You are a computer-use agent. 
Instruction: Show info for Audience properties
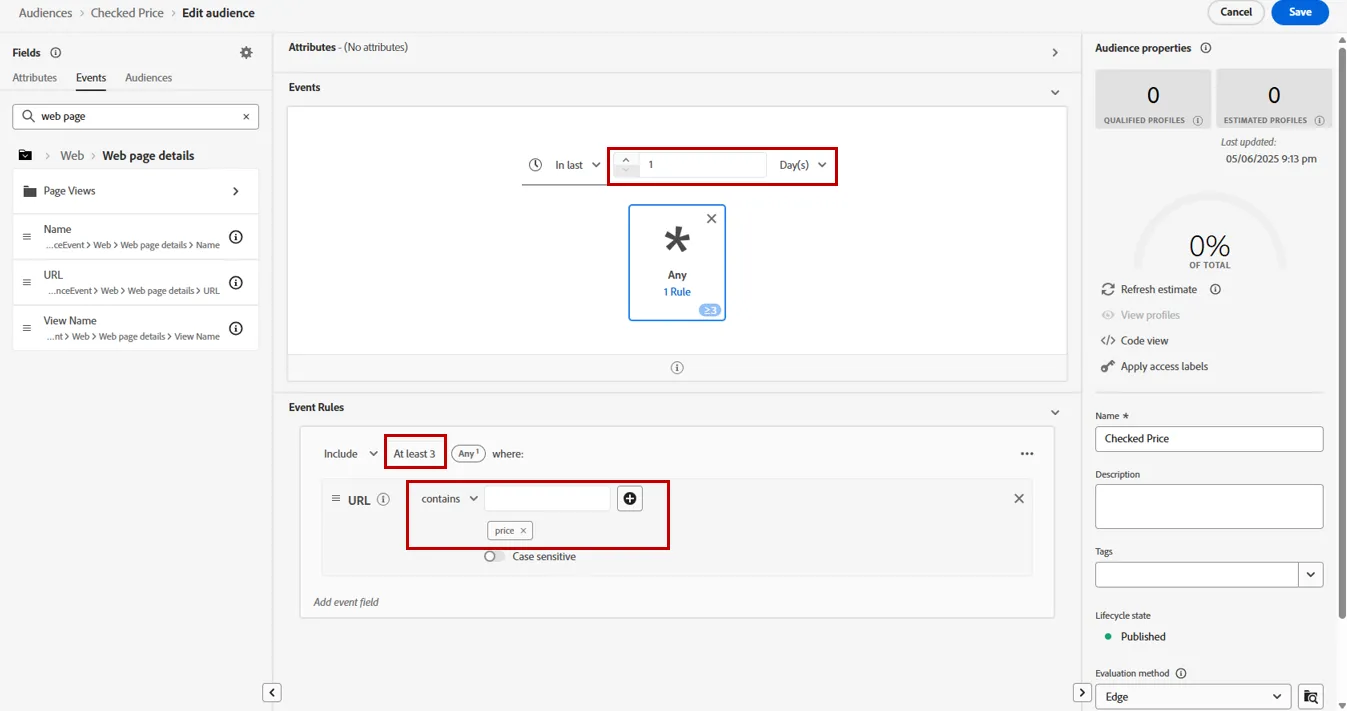pyautogui.click(x=1205, y=48)
